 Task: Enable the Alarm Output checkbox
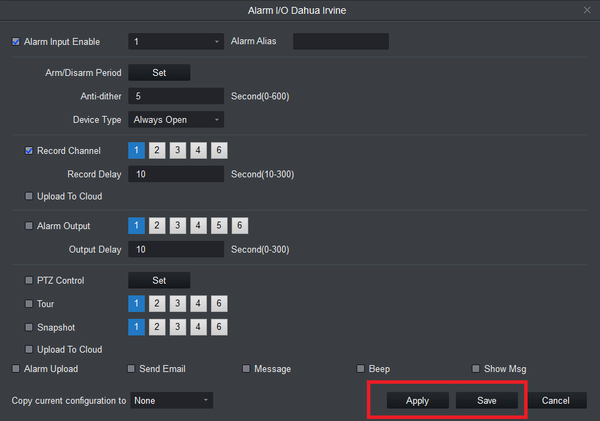click(x=30, y=226)
